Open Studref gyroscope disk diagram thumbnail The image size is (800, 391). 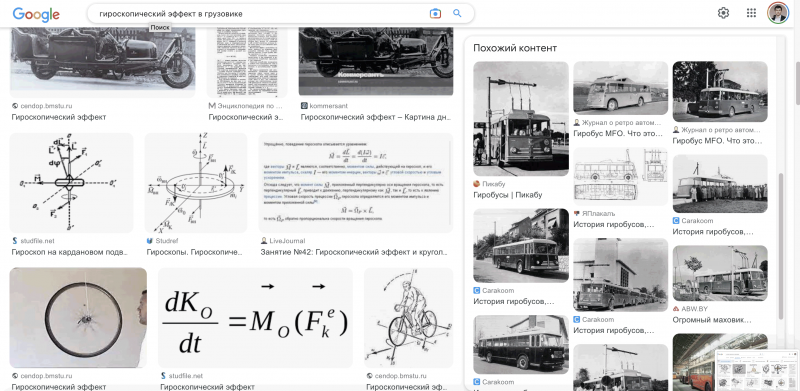(196, 183)
